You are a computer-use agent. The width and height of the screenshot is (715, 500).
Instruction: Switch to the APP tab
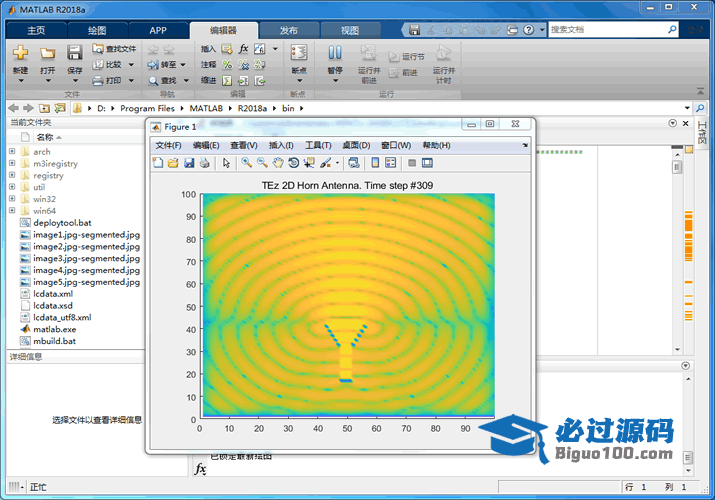158,30
